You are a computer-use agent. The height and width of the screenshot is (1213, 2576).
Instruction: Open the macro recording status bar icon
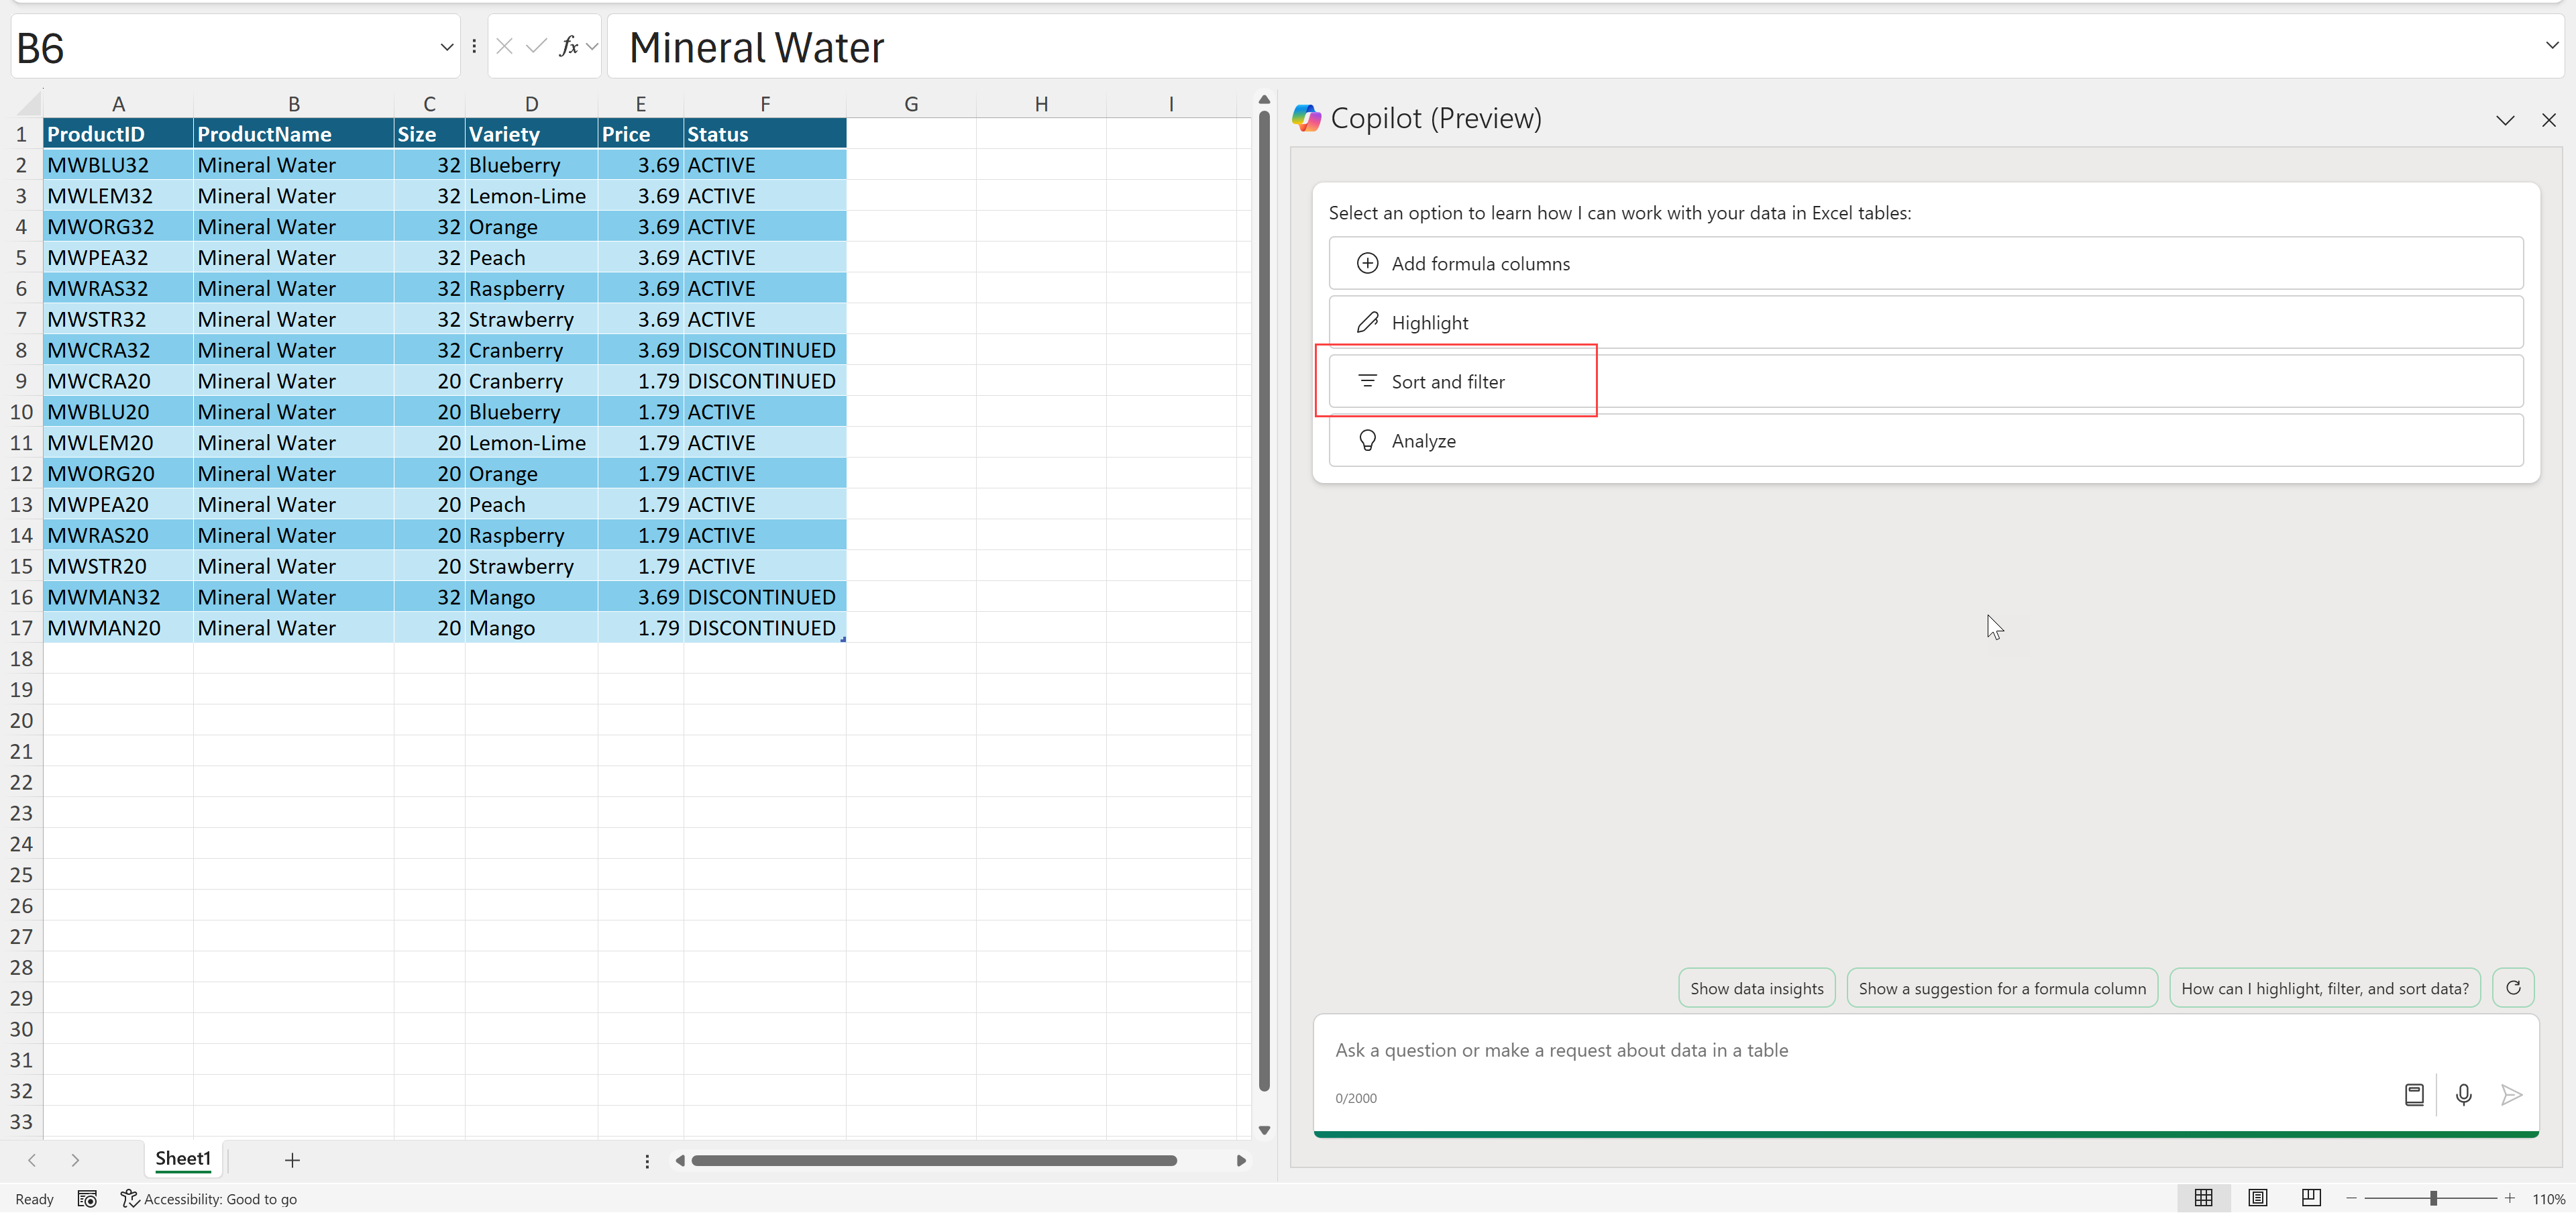click(x=87, y=1198)
